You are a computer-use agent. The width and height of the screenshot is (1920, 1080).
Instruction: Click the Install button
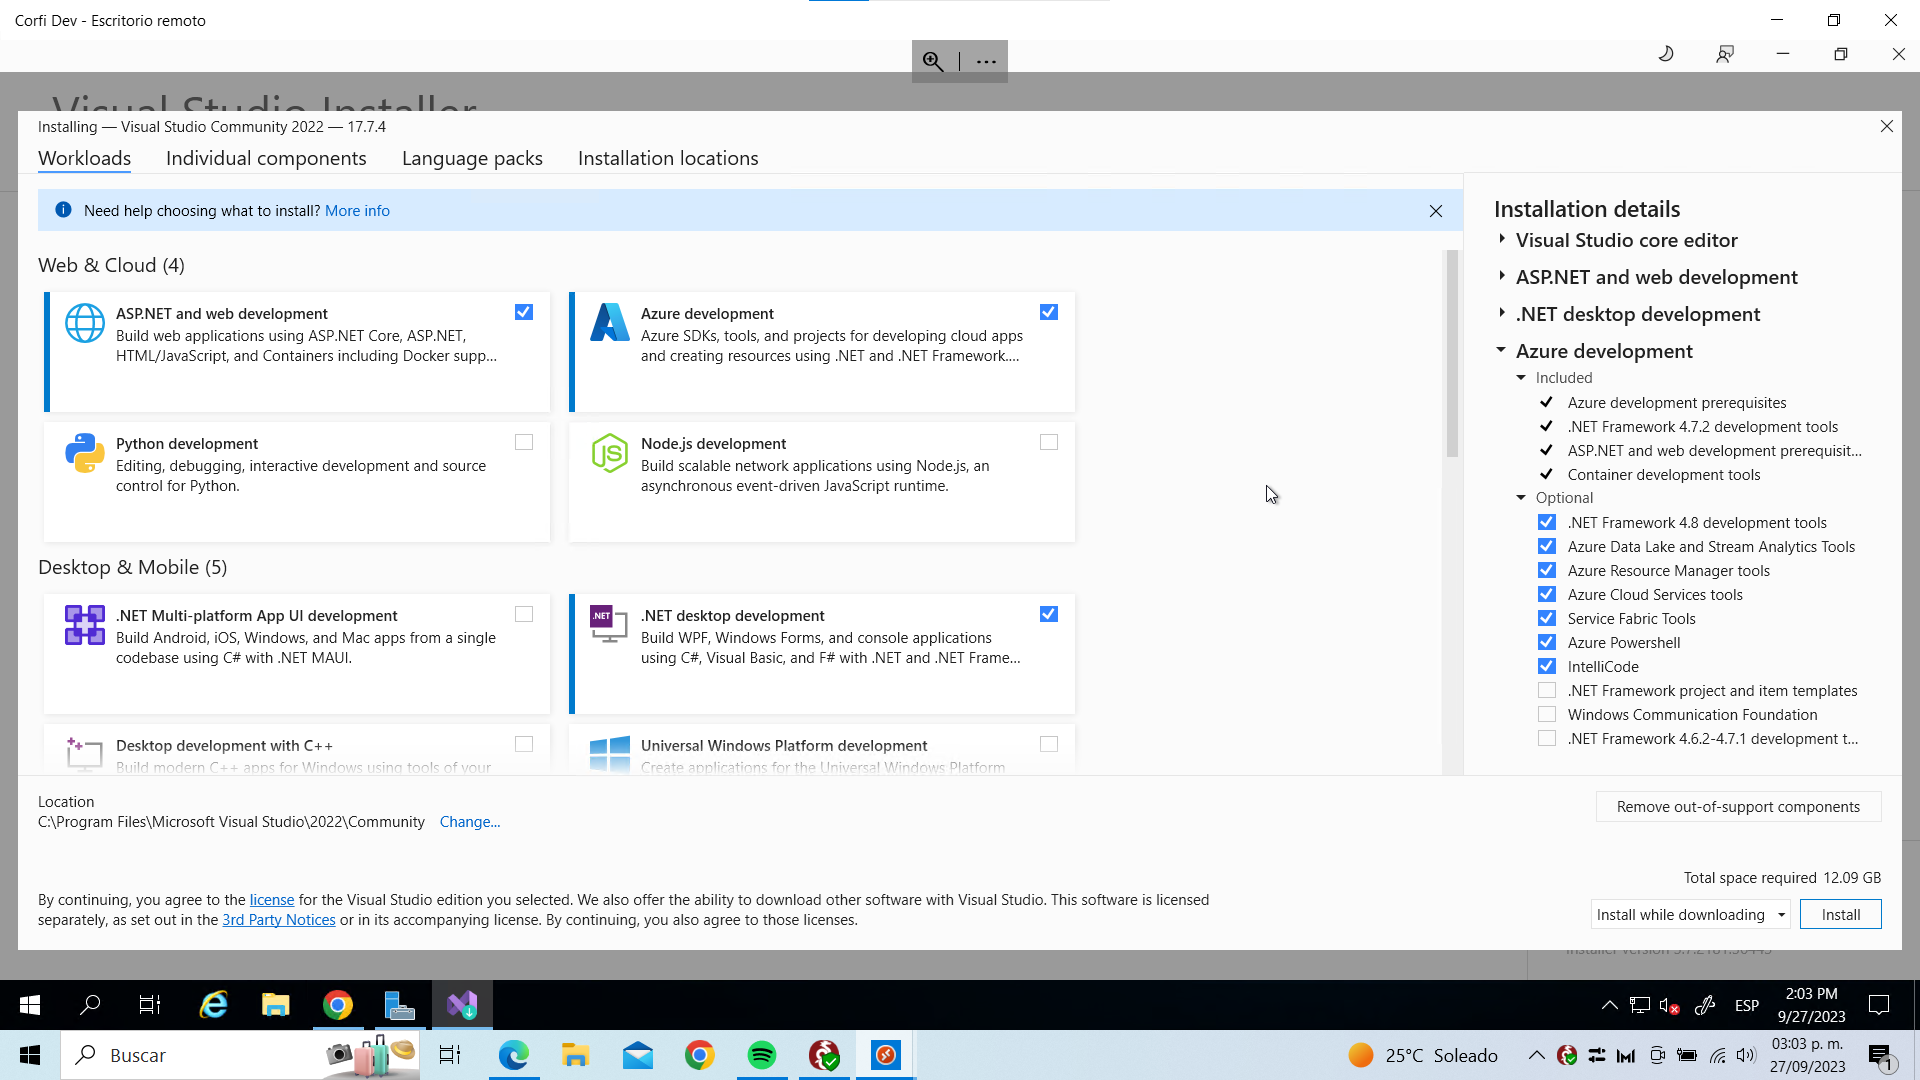click(x=1840, y=914)
